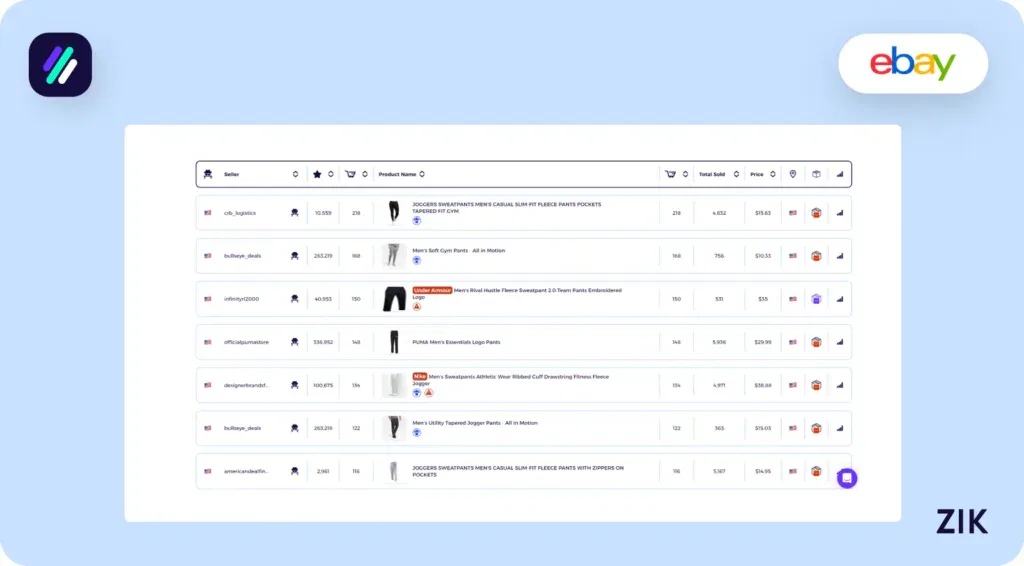Sort table by Seller column
The image size is (1024, 566).
pyautogui.click(x=295, y=174)
